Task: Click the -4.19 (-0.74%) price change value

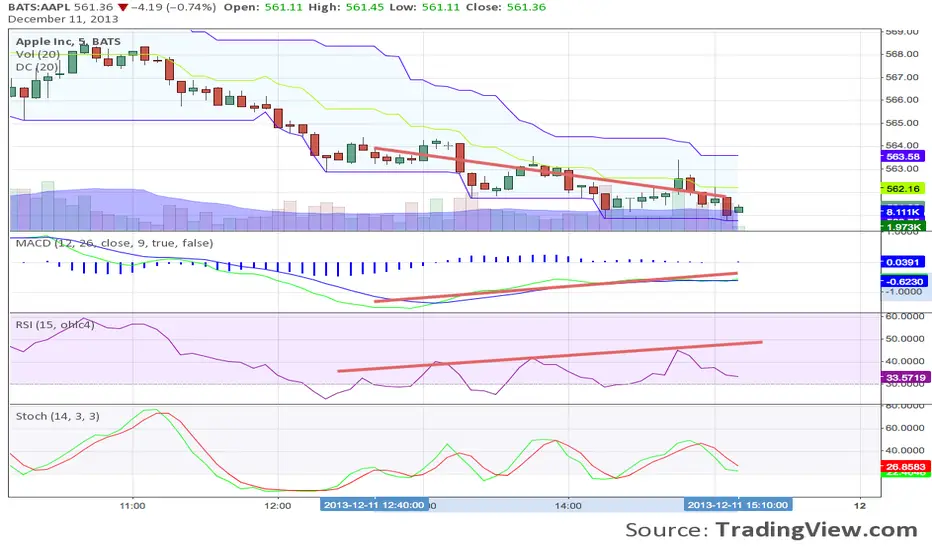Action: coord(174,7)
